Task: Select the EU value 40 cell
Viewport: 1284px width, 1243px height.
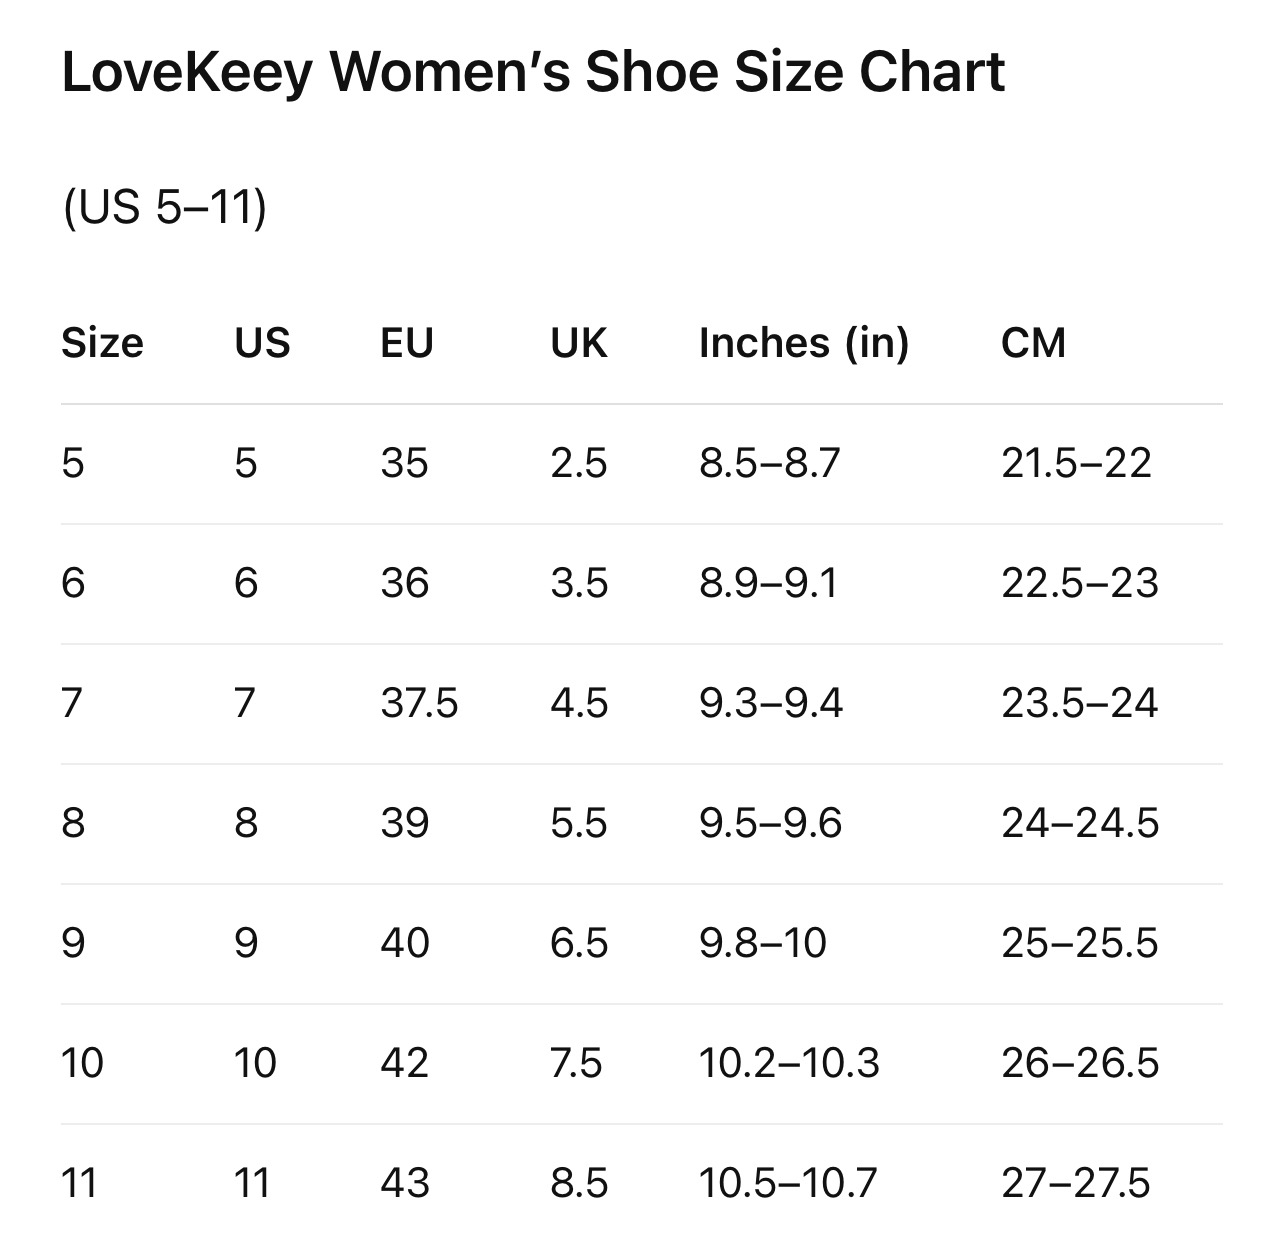Action: [404, 943]
